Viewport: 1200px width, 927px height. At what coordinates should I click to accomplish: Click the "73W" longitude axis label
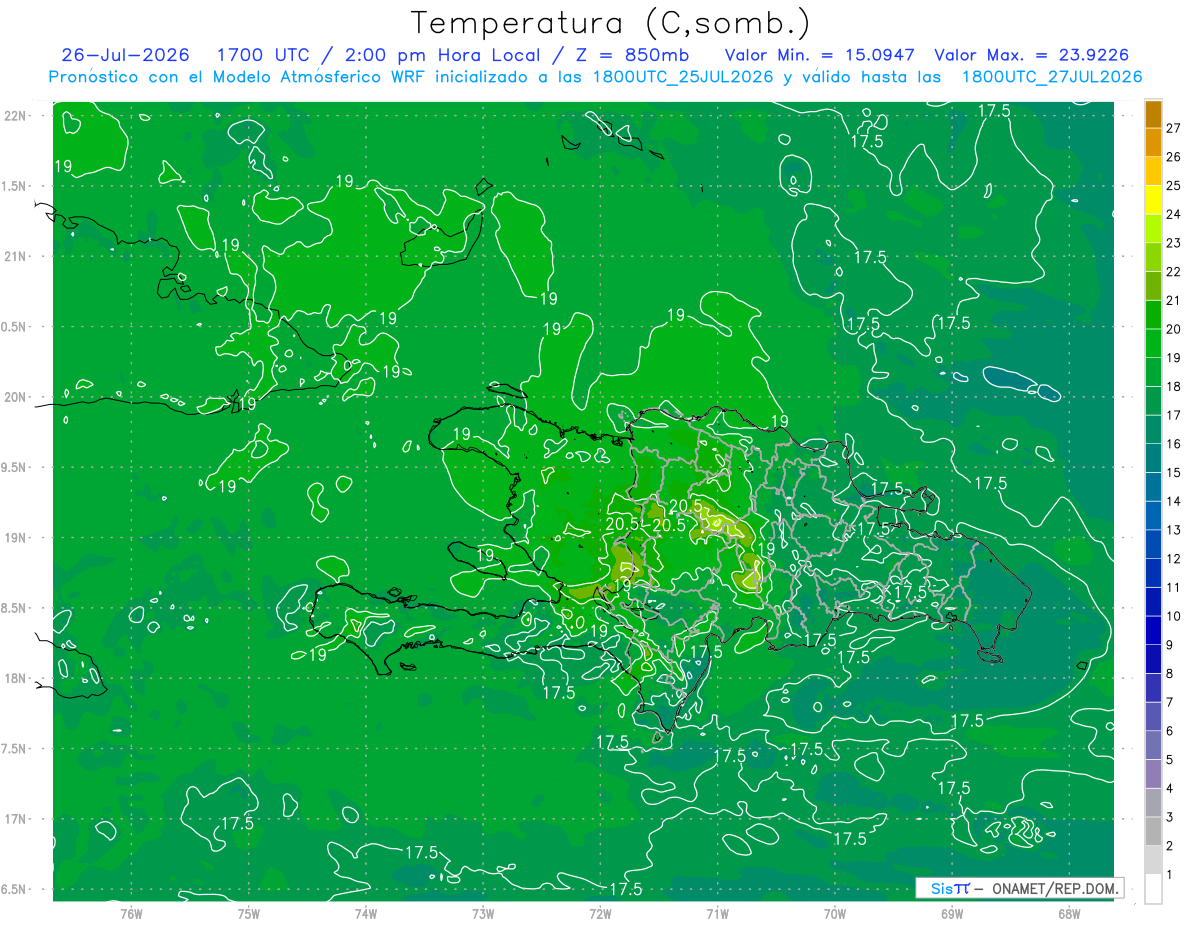click(x=483, y=913)
